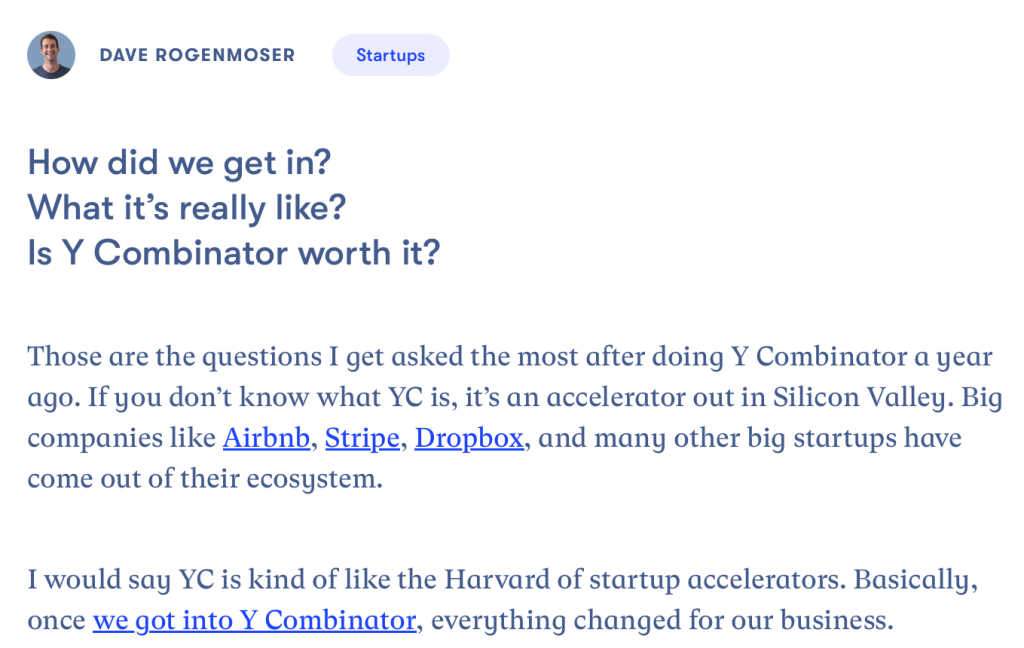Open the Airbnb hyperlink
1024x648 pixels.
pyautogui.click(x=266, y=438)
